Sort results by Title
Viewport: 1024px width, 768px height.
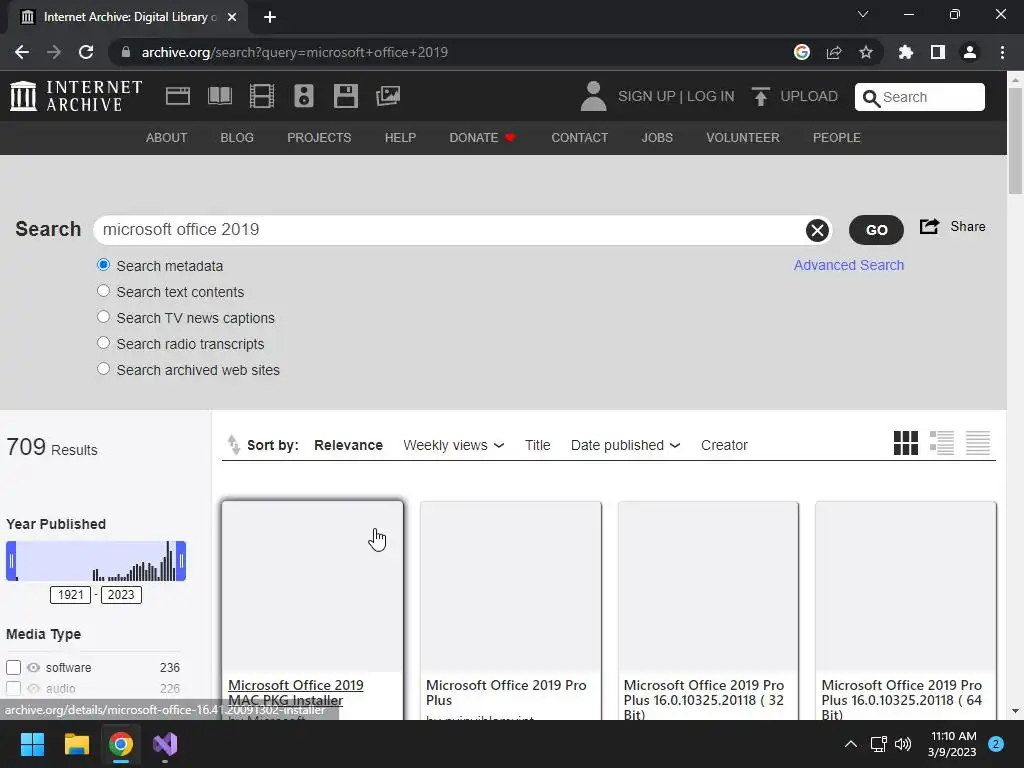pos(537,445)
